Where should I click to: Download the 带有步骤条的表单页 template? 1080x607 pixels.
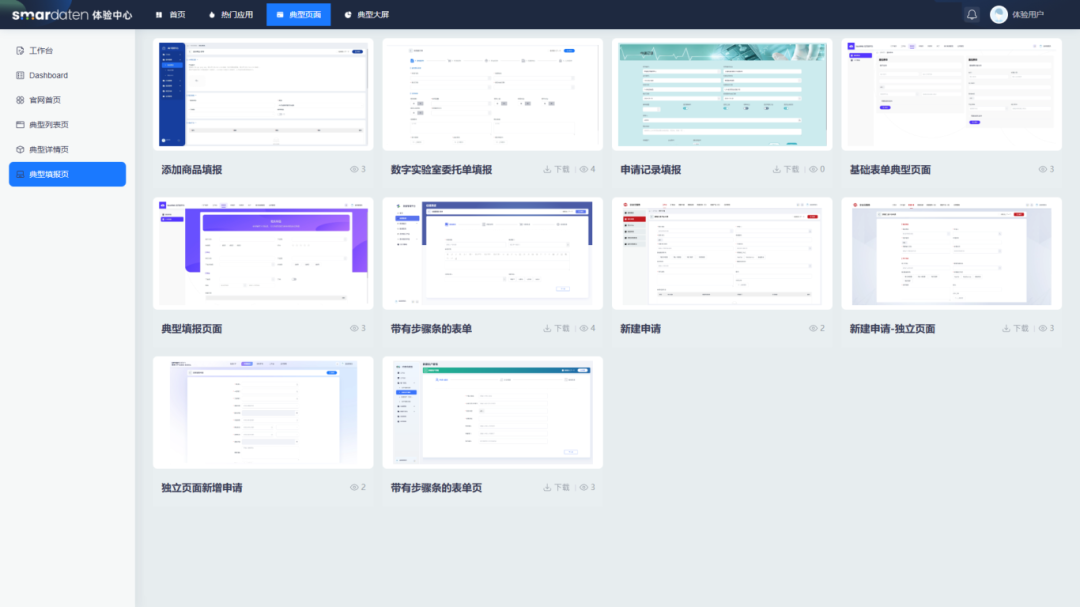(x=557, y=488)
